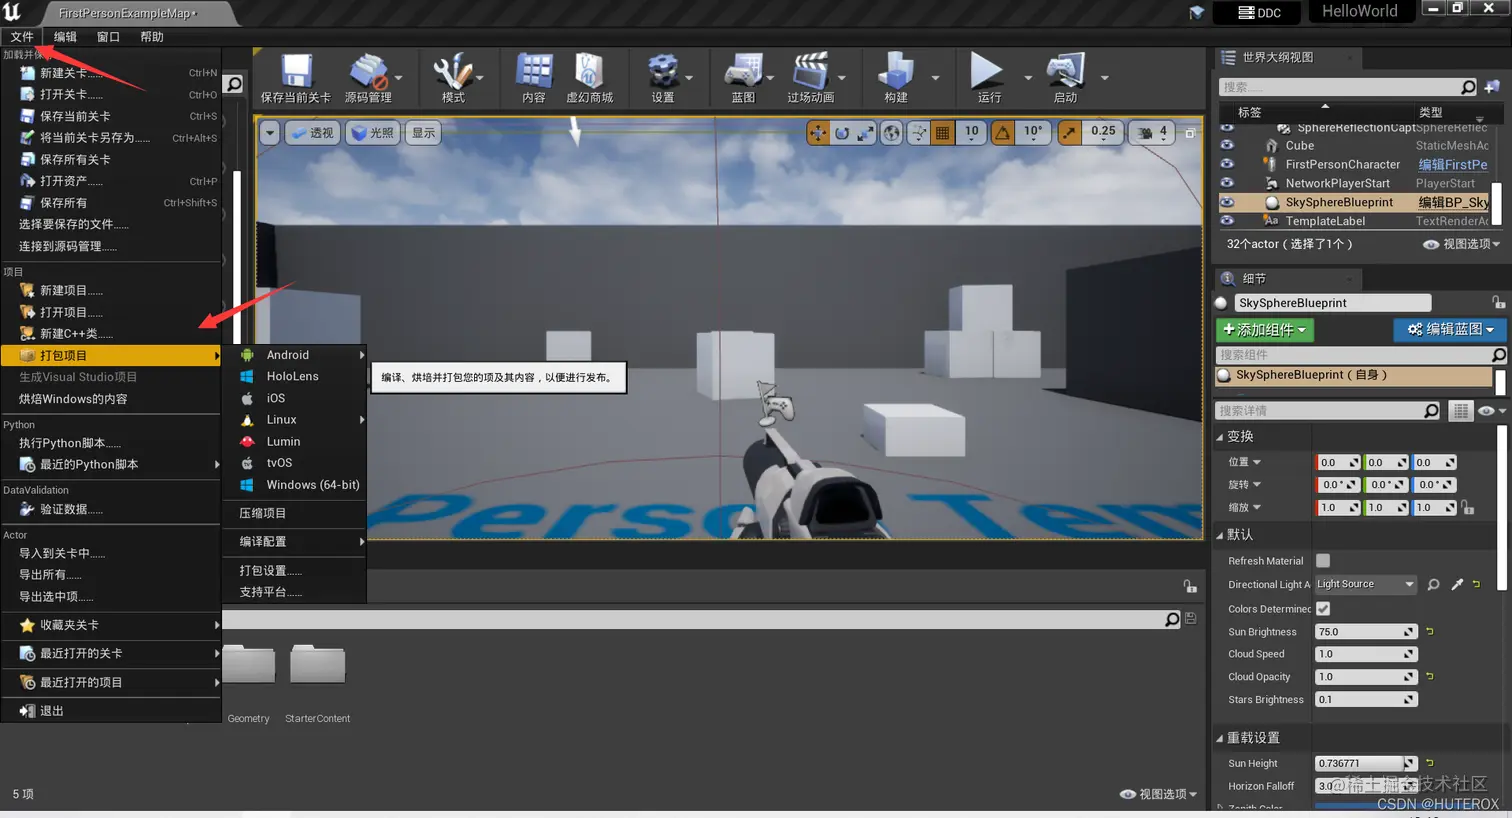
Task: Click 编辑BP_Sky link in outliner
Action: pos(1453,202)
